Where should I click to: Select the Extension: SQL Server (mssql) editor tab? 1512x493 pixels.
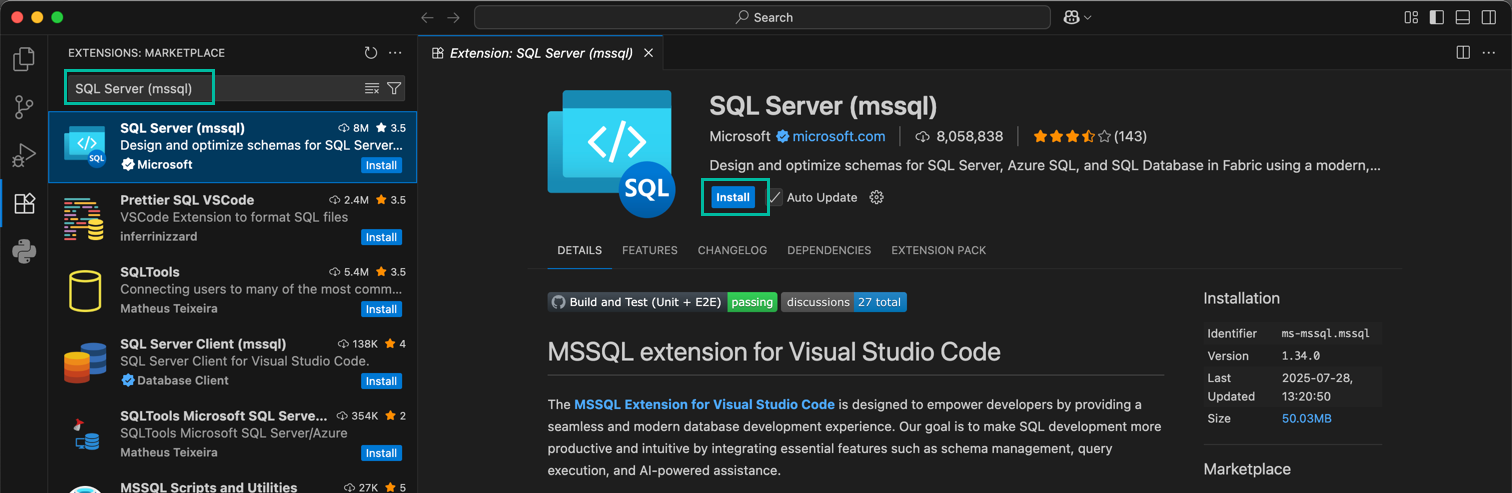[x=541, y=53]
